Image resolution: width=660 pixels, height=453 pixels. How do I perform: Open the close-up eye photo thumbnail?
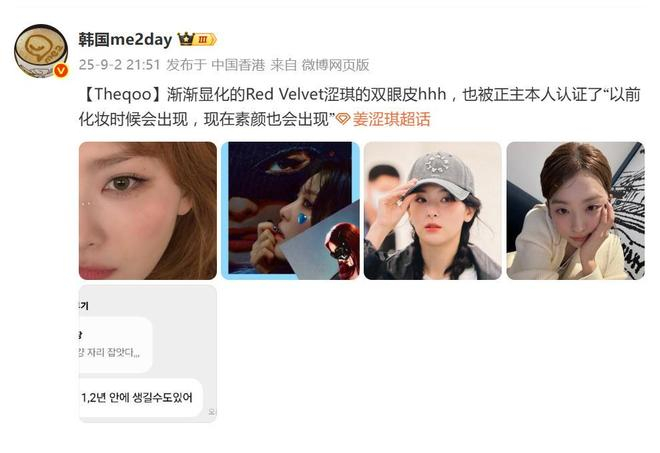[148, 211]
